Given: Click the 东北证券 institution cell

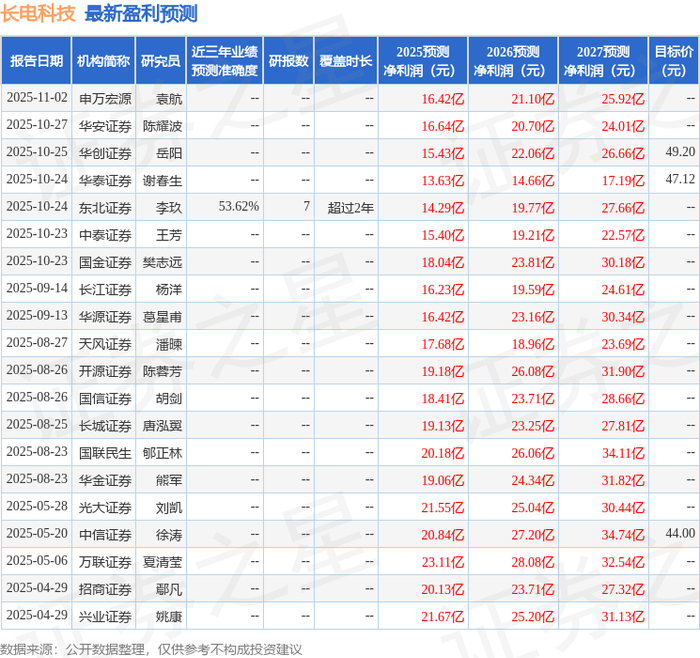Looking at the screenshot, I should [105, 208].
